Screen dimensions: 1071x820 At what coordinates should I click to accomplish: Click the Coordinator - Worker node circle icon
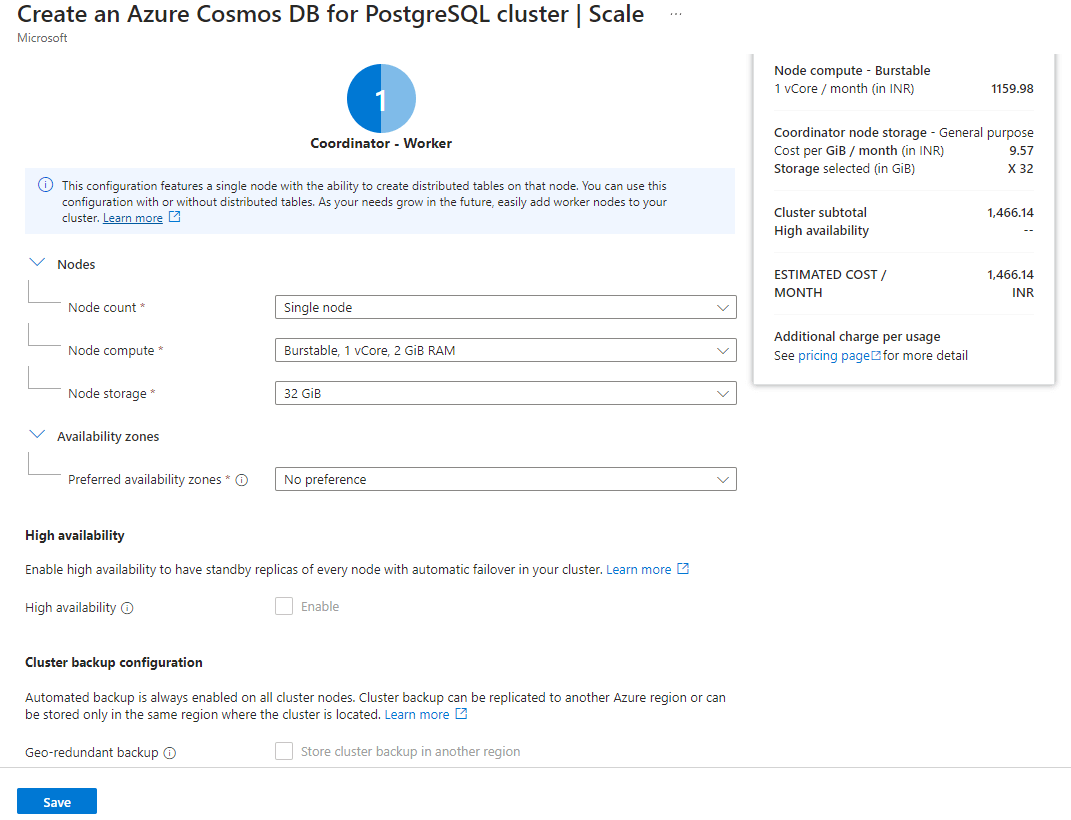381,98
